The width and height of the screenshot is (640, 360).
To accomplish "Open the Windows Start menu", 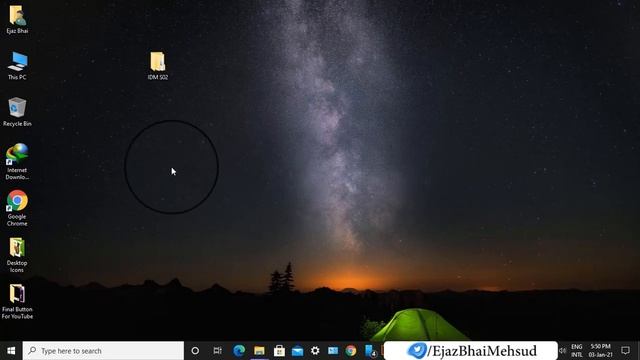I will [x=11, y=351].
